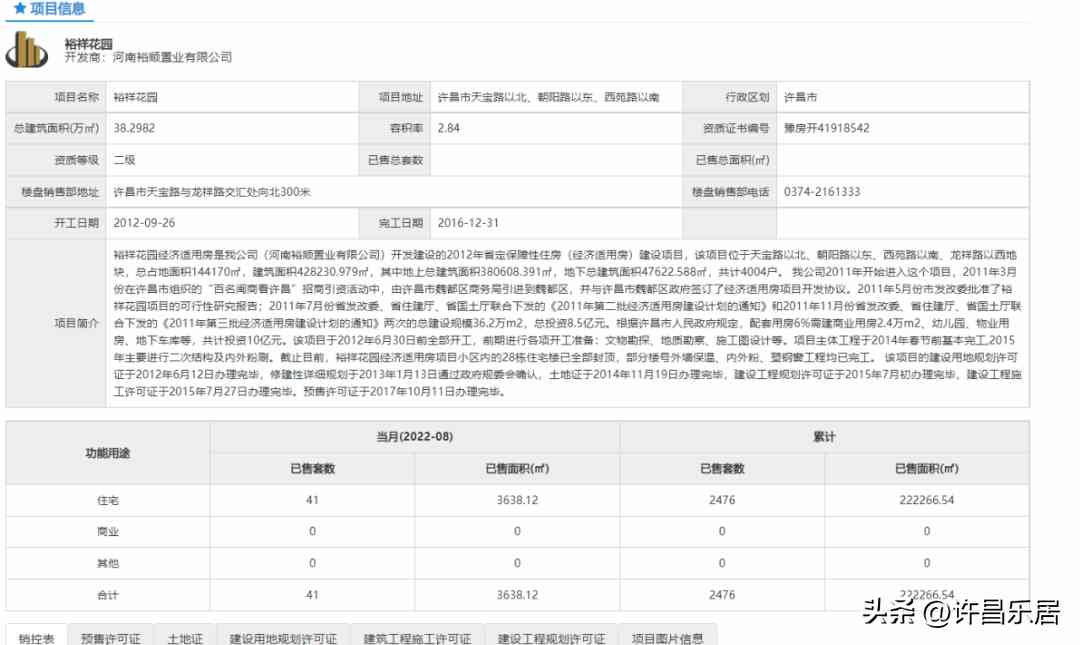This screenshot has width=1080, height=645.
Task: Click the 裕祥花园 title next to the logo
Action: pos(87,43)
